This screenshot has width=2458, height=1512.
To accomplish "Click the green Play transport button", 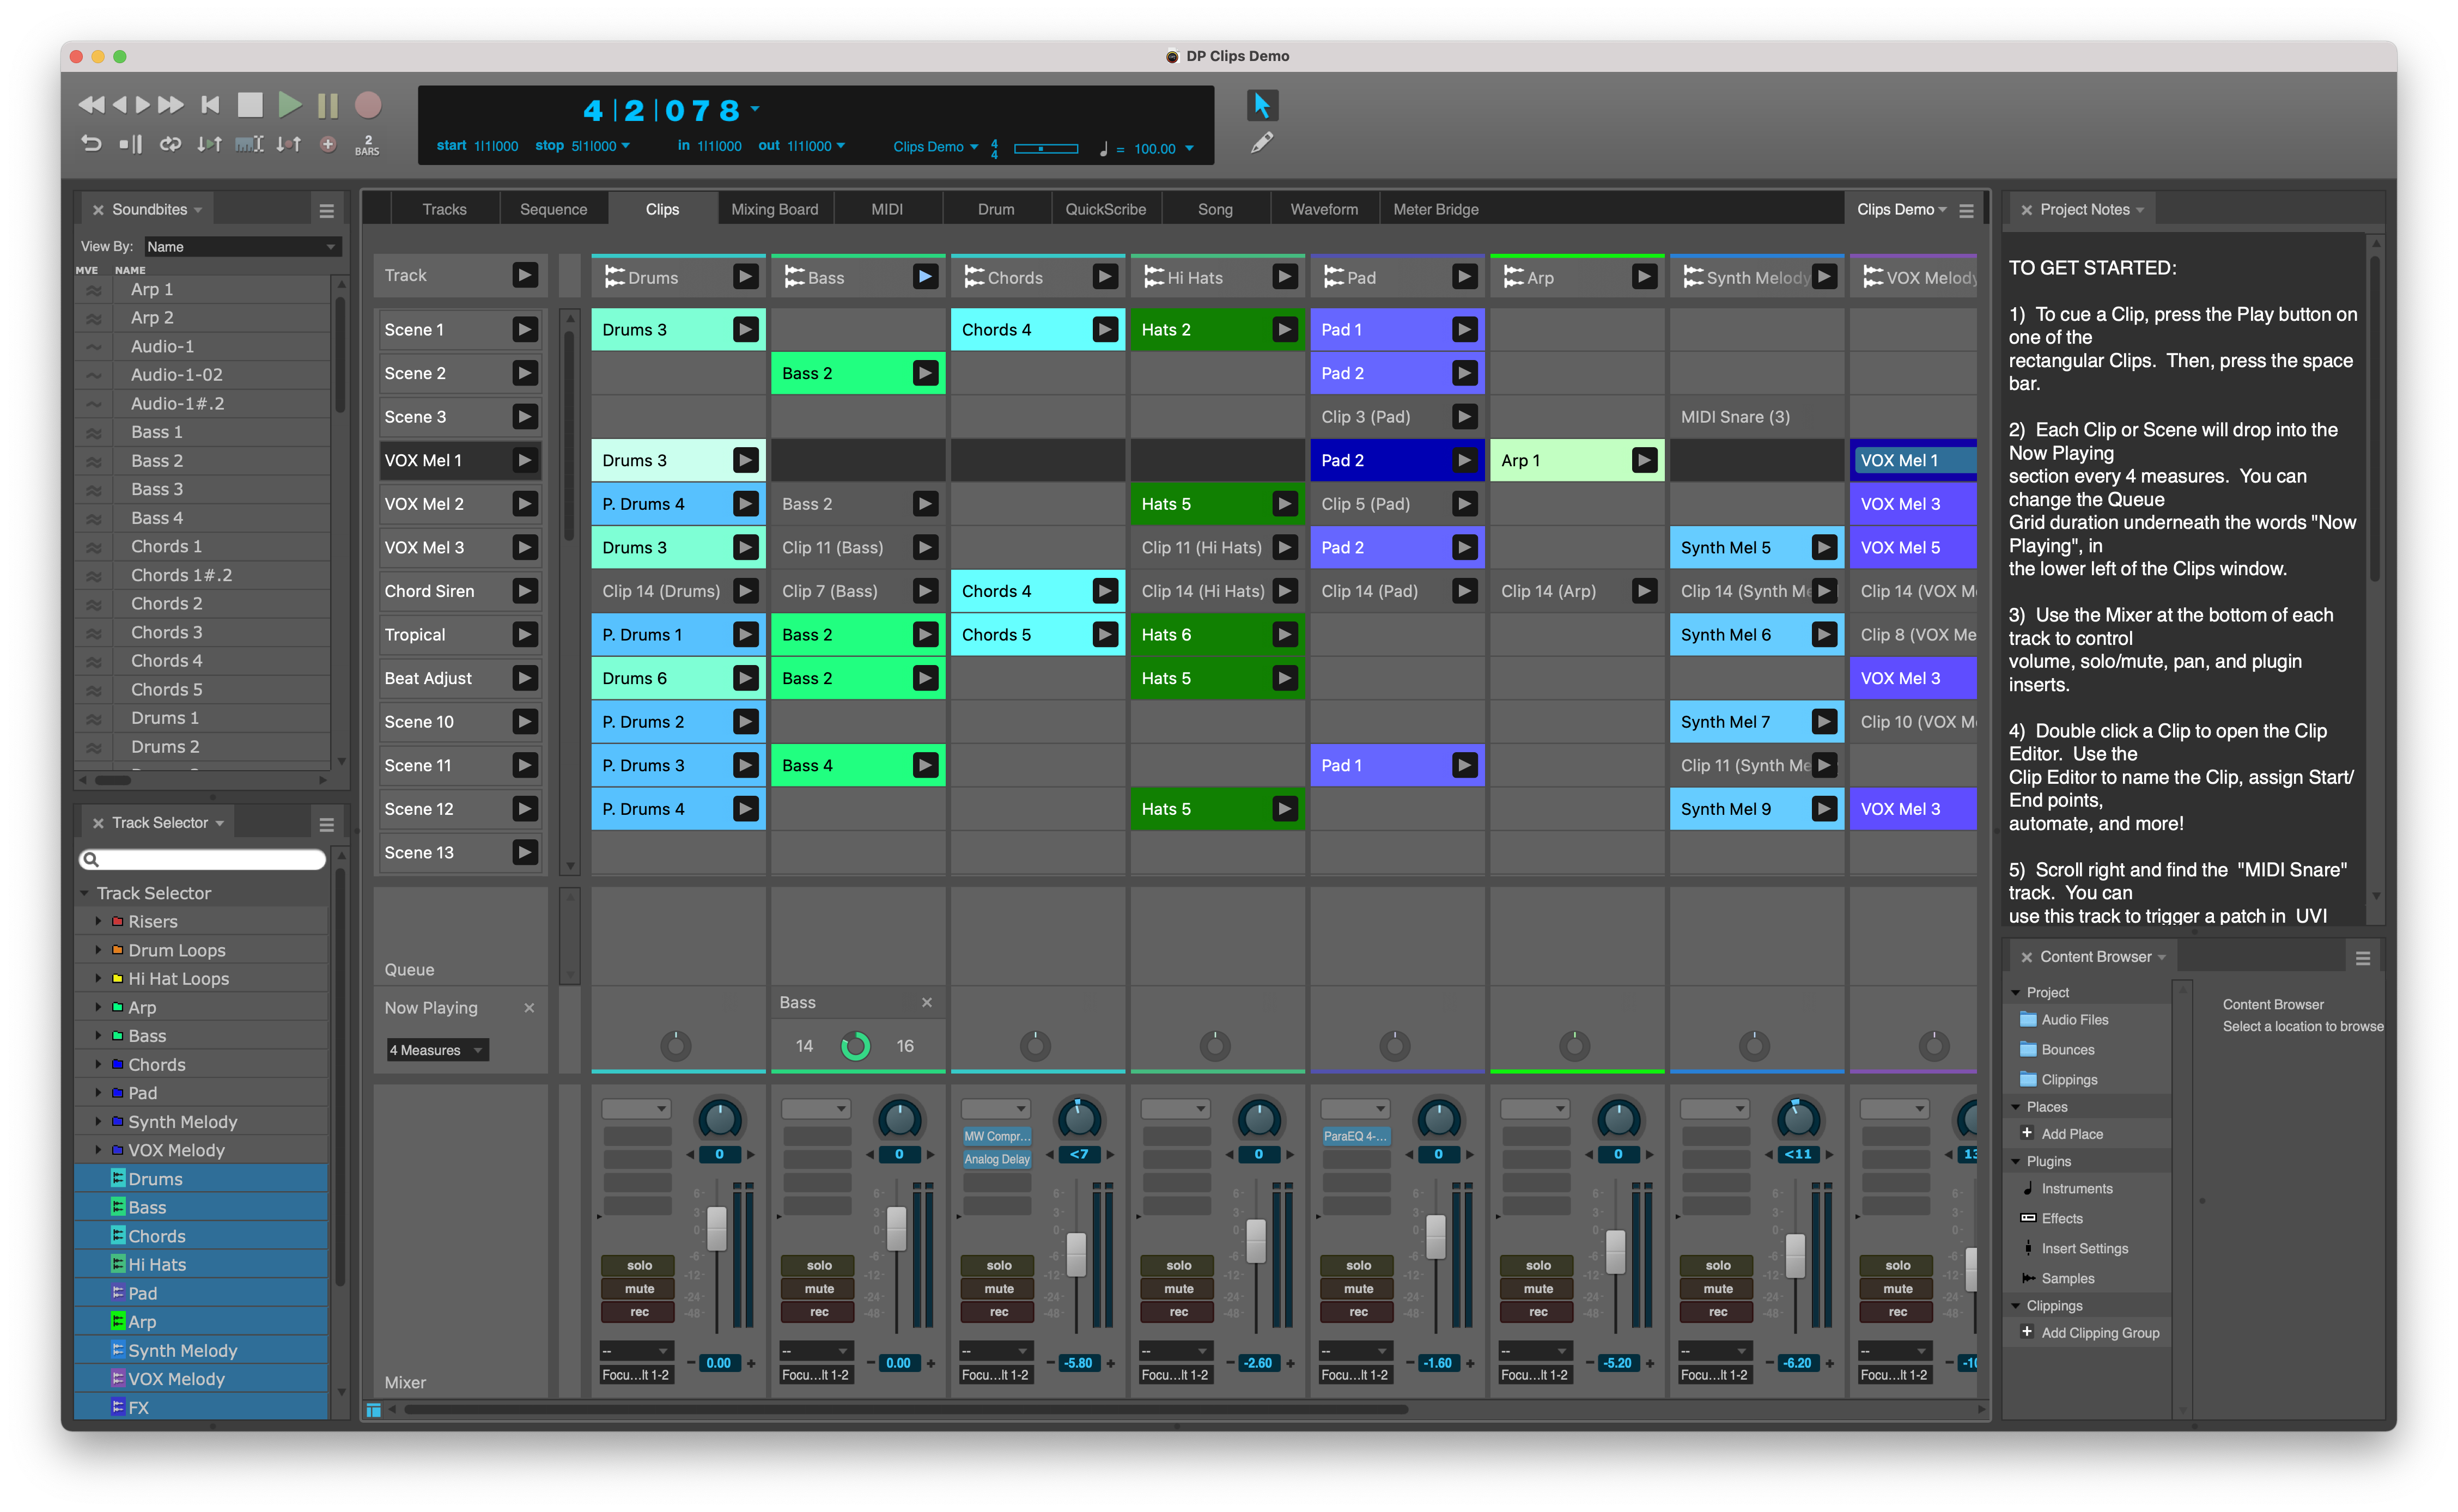I will pos(290,104).
